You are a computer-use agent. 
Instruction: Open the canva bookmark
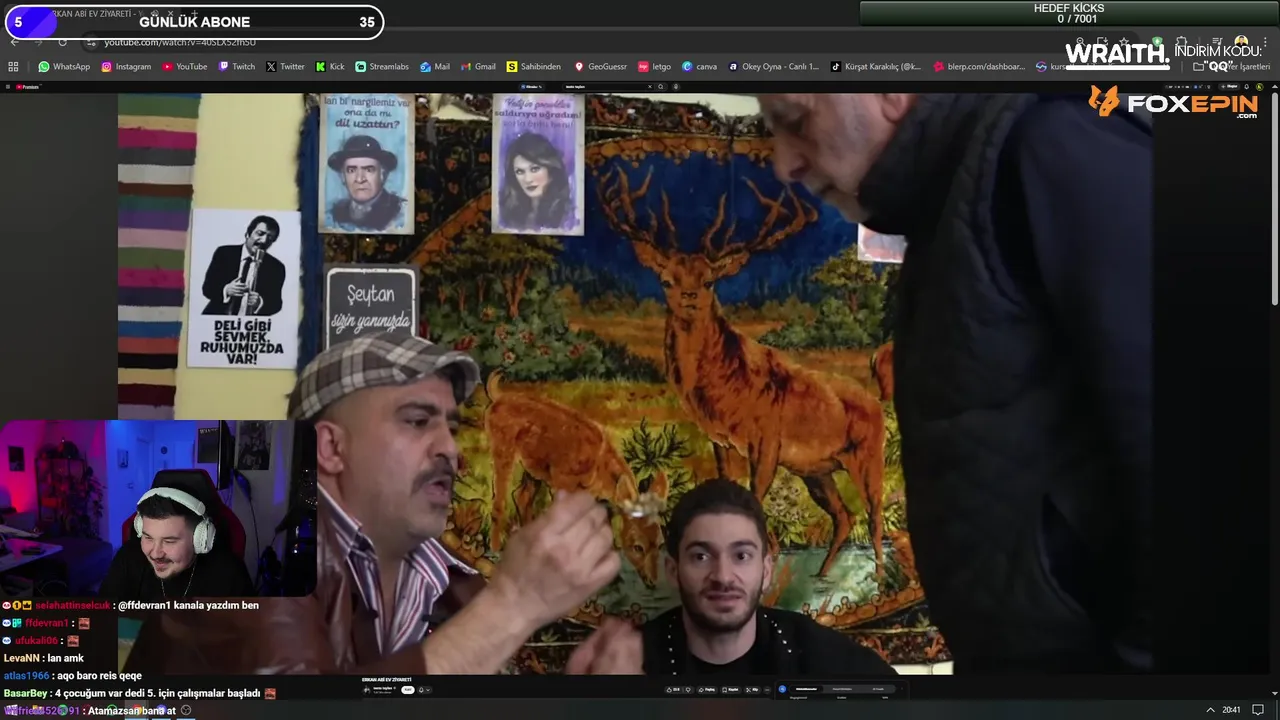[699, 67]
